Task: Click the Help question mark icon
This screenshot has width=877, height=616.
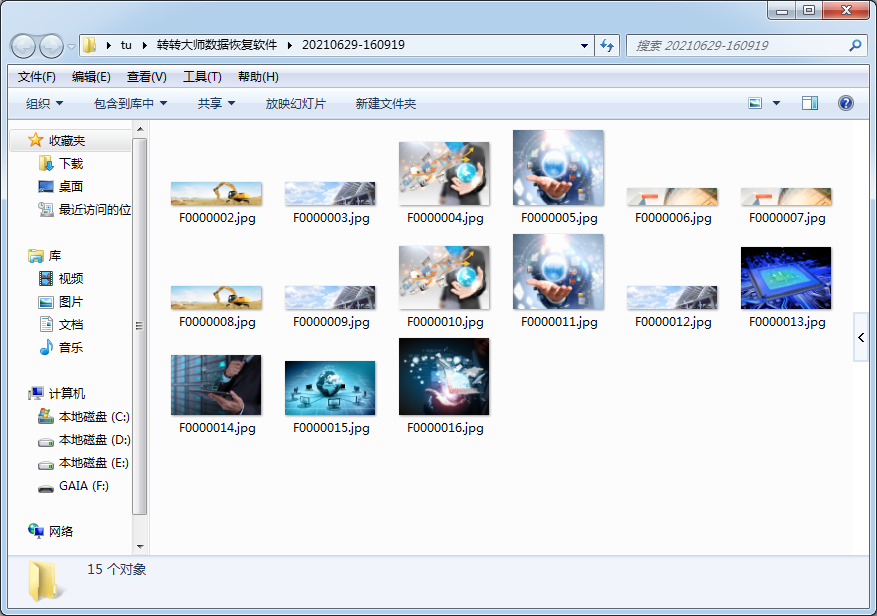Action: tap(845, 103)
